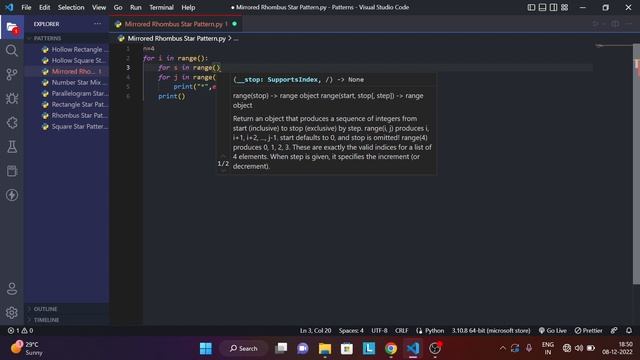Screen dimensions: 640x360
Task: Open the Run and Debug view
Action: click(x=12, y=98)
